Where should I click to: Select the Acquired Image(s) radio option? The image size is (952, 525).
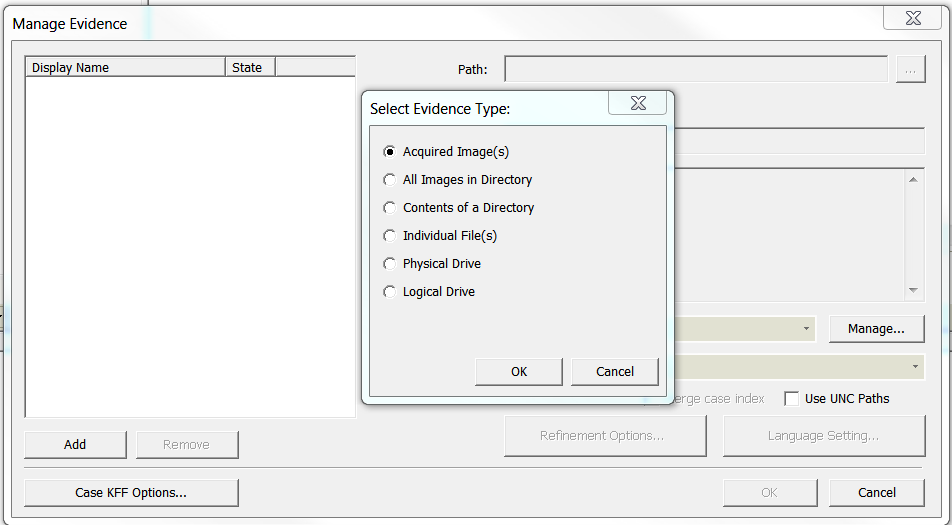389,152
